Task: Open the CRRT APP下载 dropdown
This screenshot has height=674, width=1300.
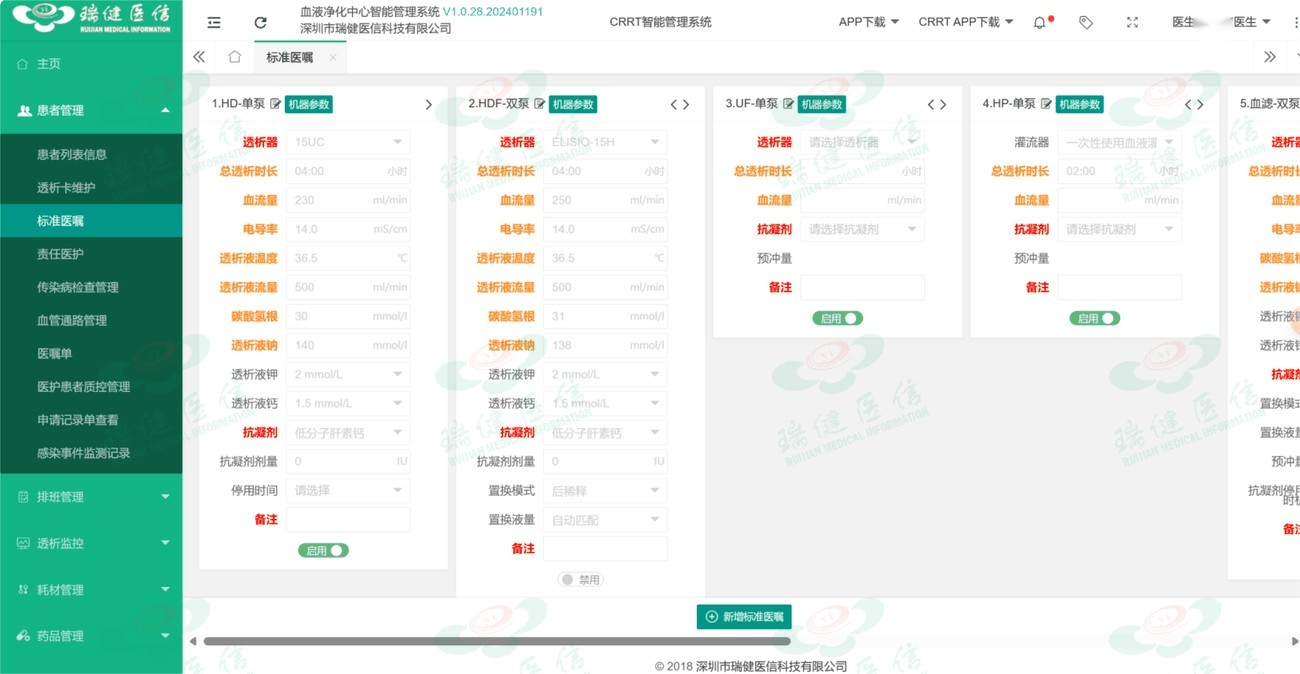Action: tap(965, 22)
